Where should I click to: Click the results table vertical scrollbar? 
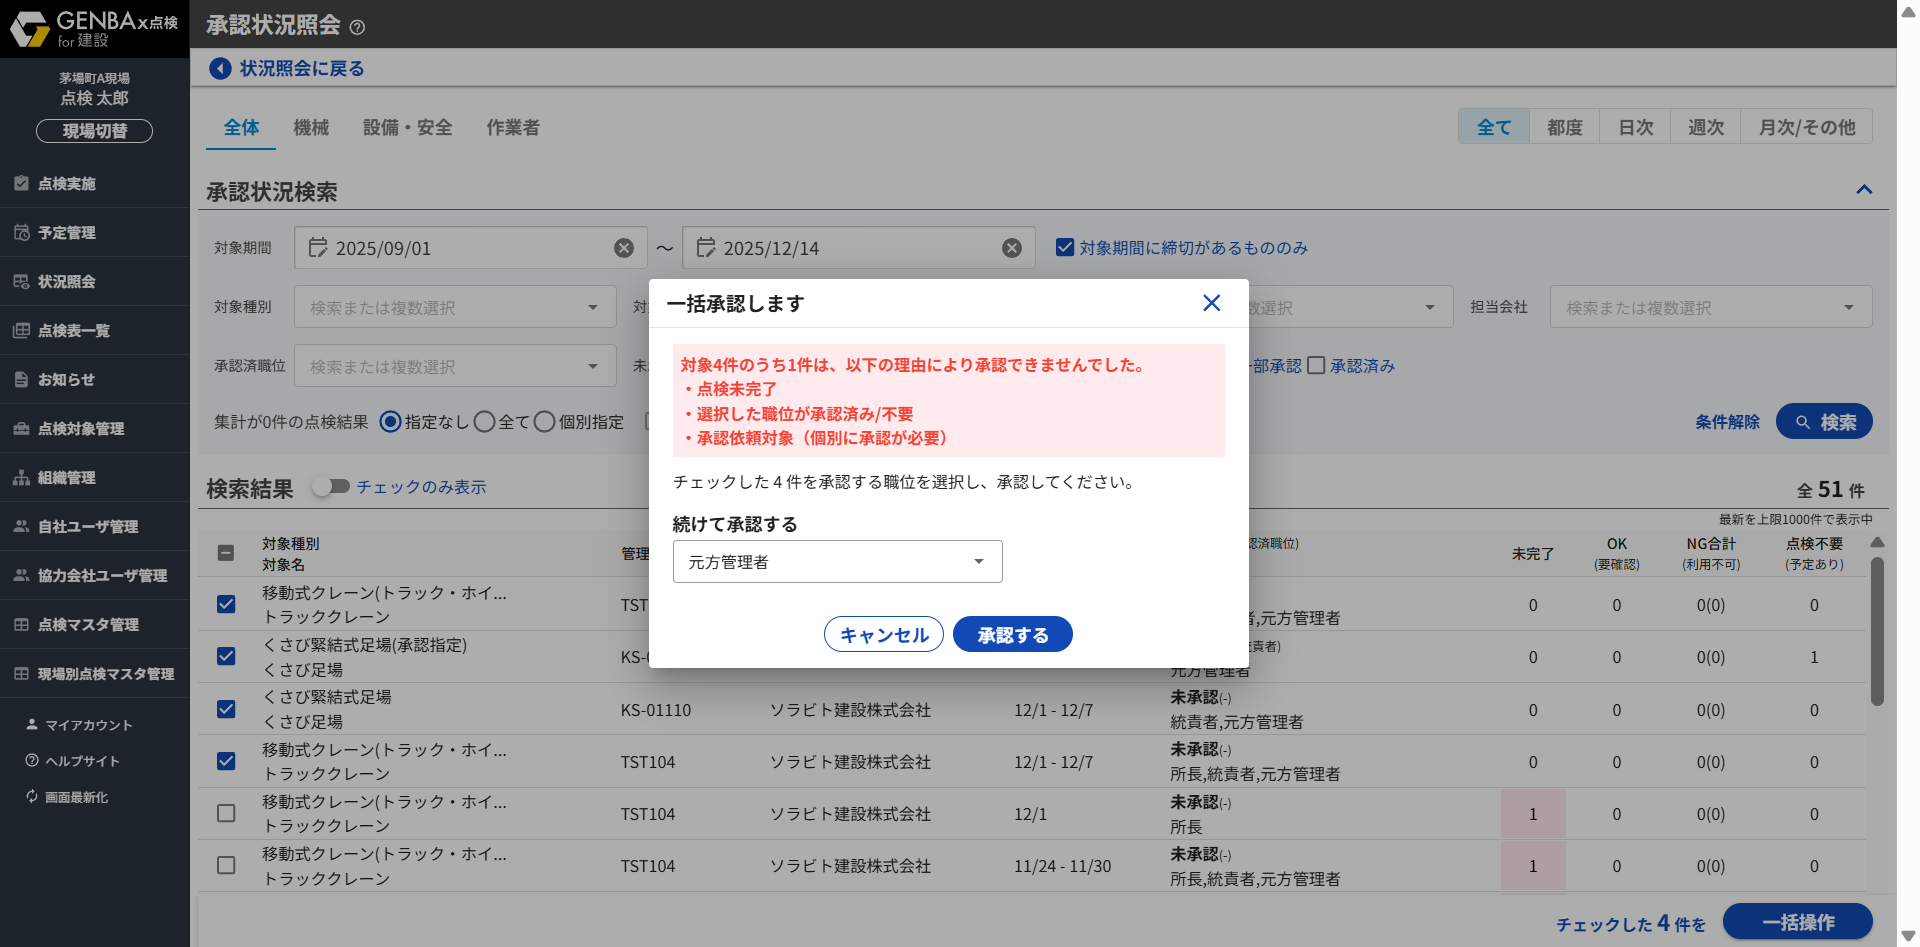1877,630
